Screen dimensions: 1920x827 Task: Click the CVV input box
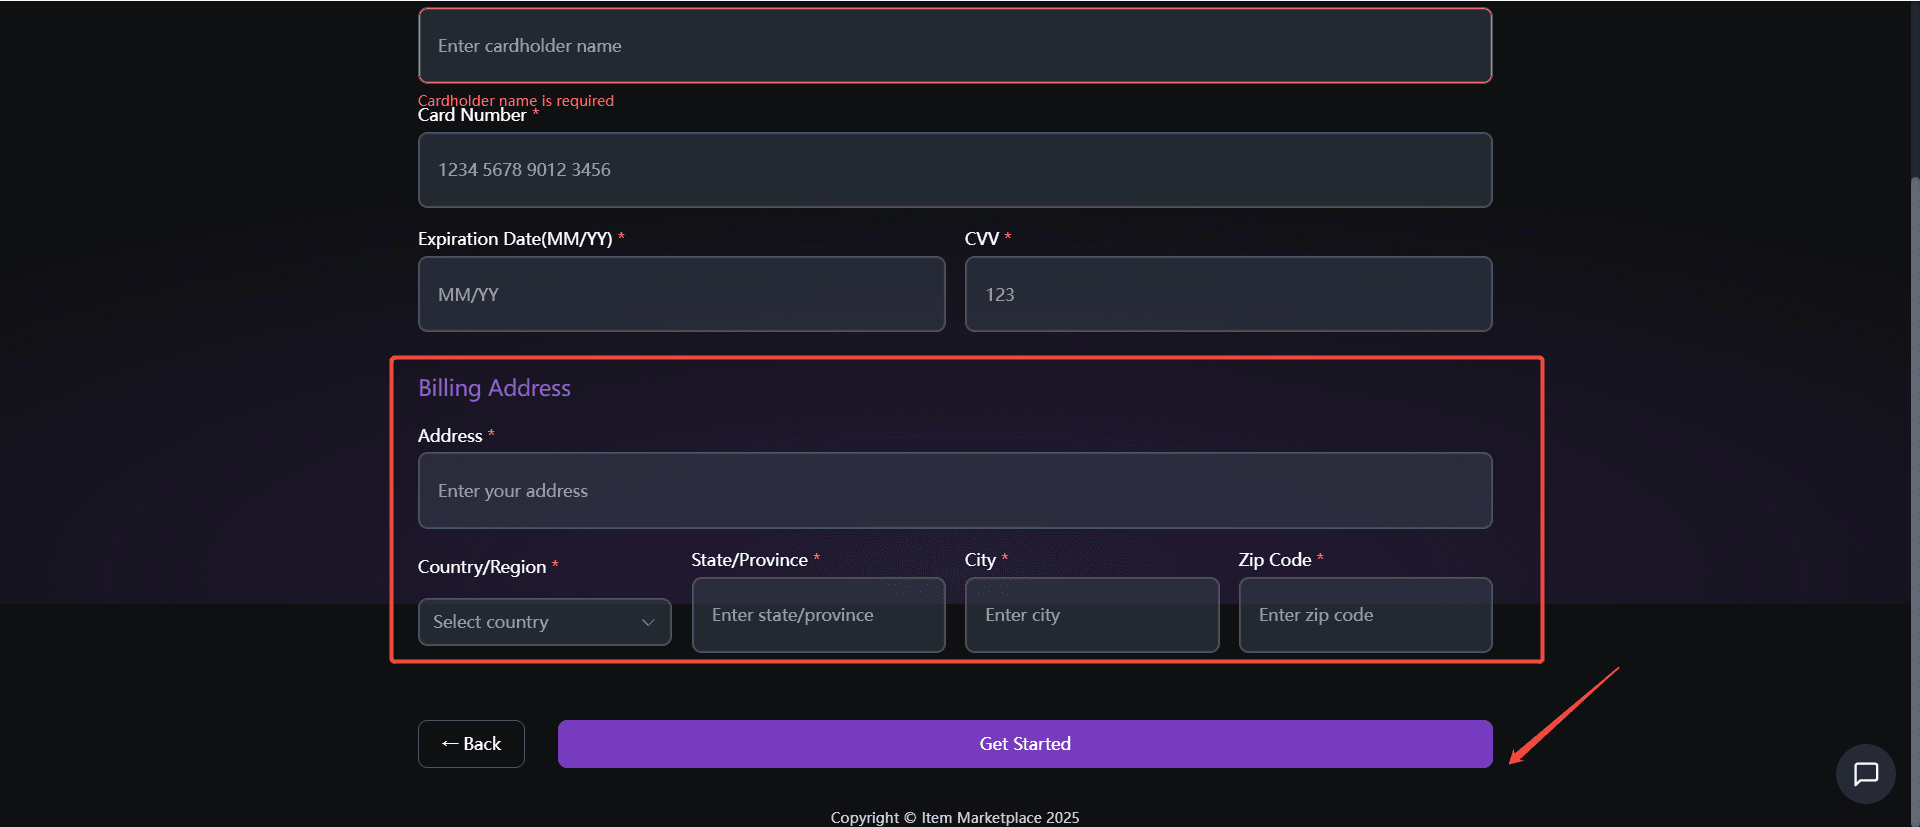(1227, 294)
